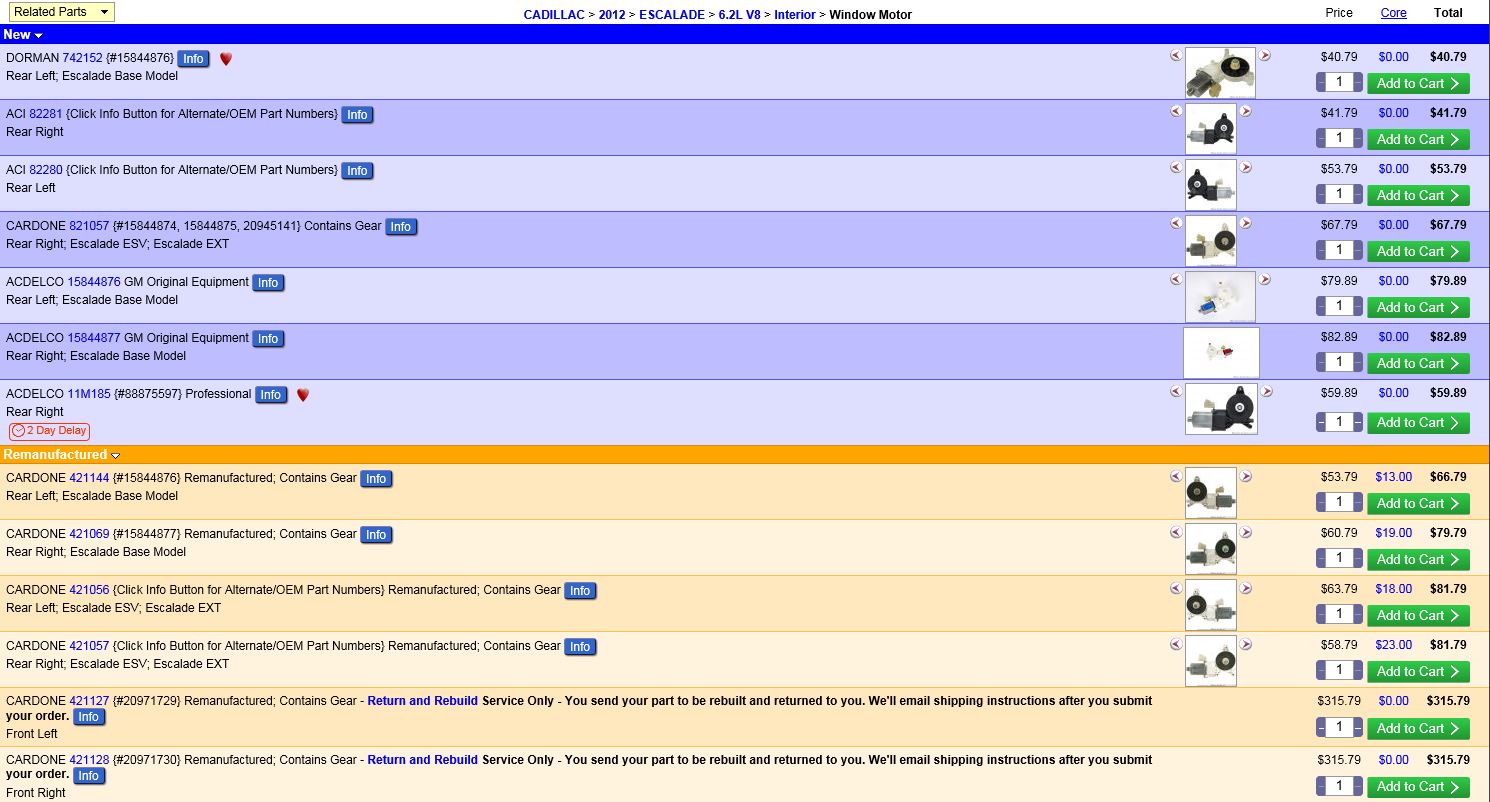Open part number 742152 link

pos(83,58)
